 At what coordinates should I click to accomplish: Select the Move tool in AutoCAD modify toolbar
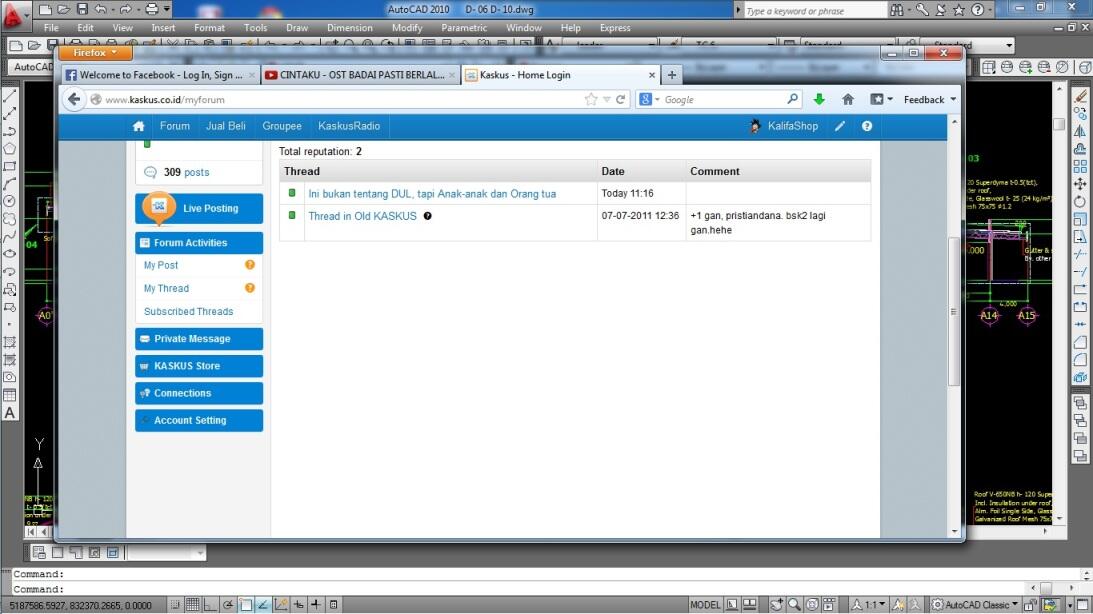pyautogui.click(x=1080, y=184)
